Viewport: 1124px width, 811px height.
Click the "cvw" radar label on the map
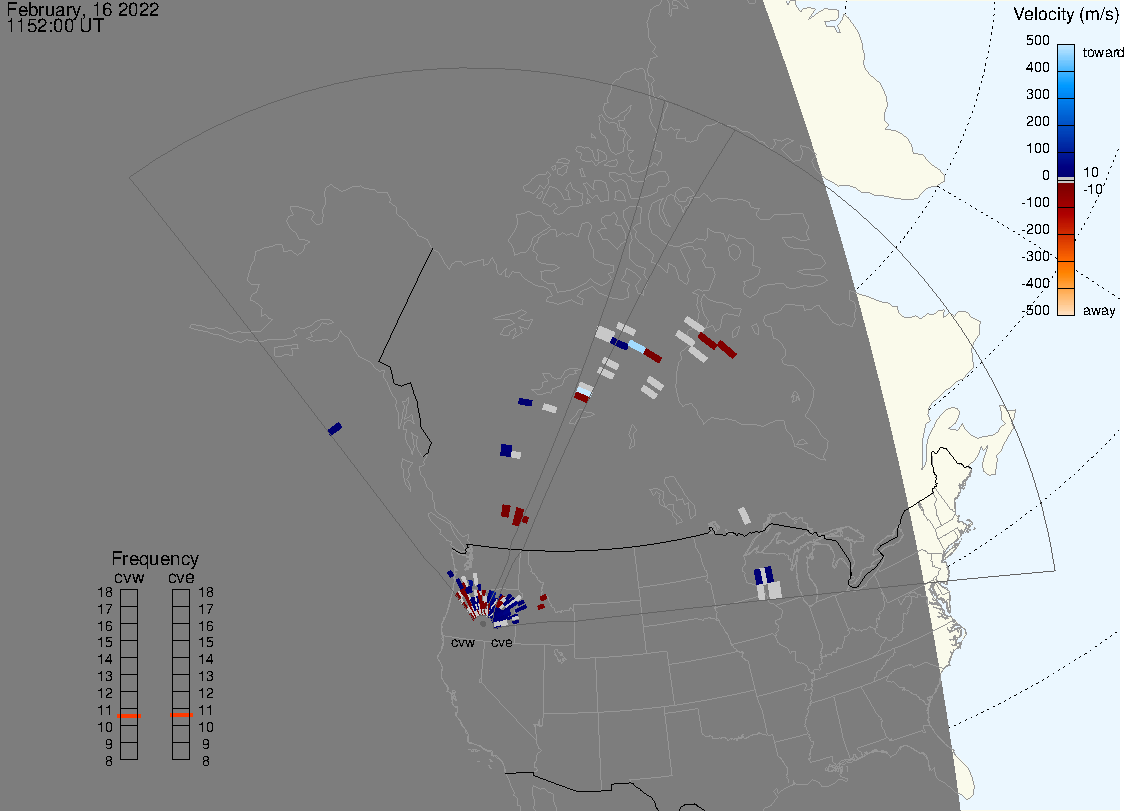(463, 642)
